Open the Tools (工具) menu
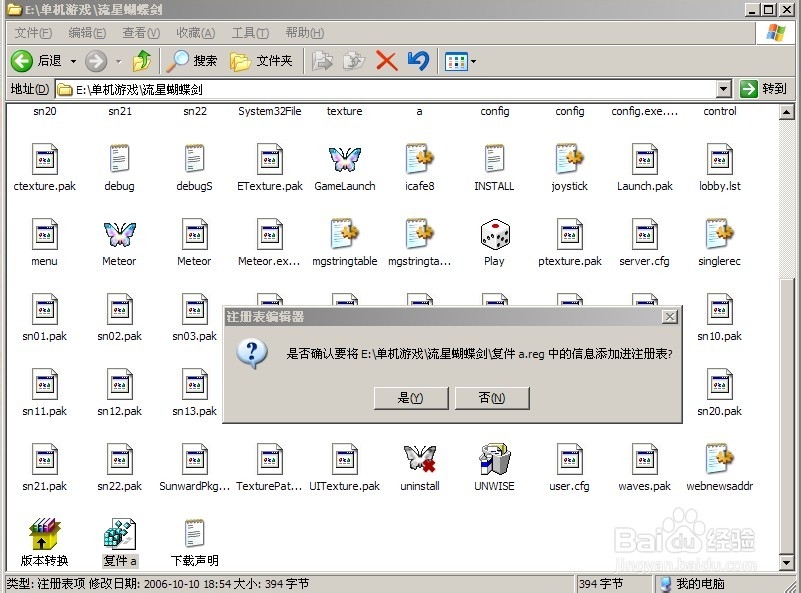This screenshot has height=593, width=801. pos(250,33)
